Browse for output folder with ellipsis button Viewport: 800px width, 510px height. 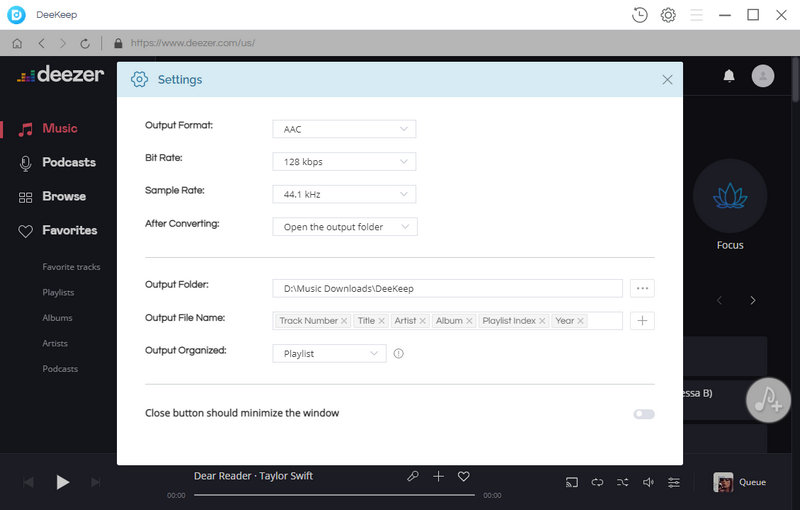pos(642,288)
